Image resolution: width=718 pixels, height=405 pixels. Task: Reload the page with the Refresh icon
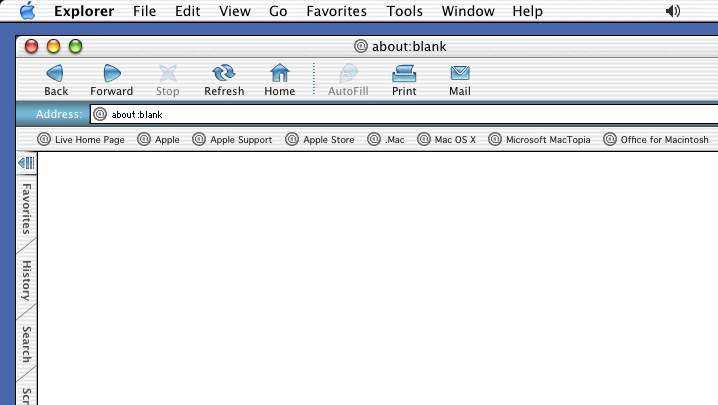224,73
